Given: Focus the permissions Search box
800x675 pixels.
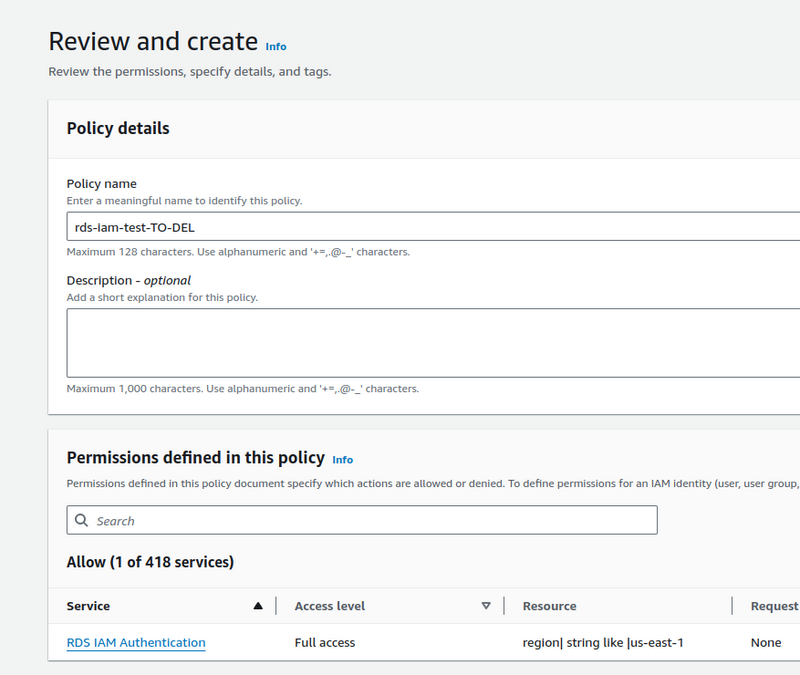Looking at the screenshot, I should coord(370,521).
